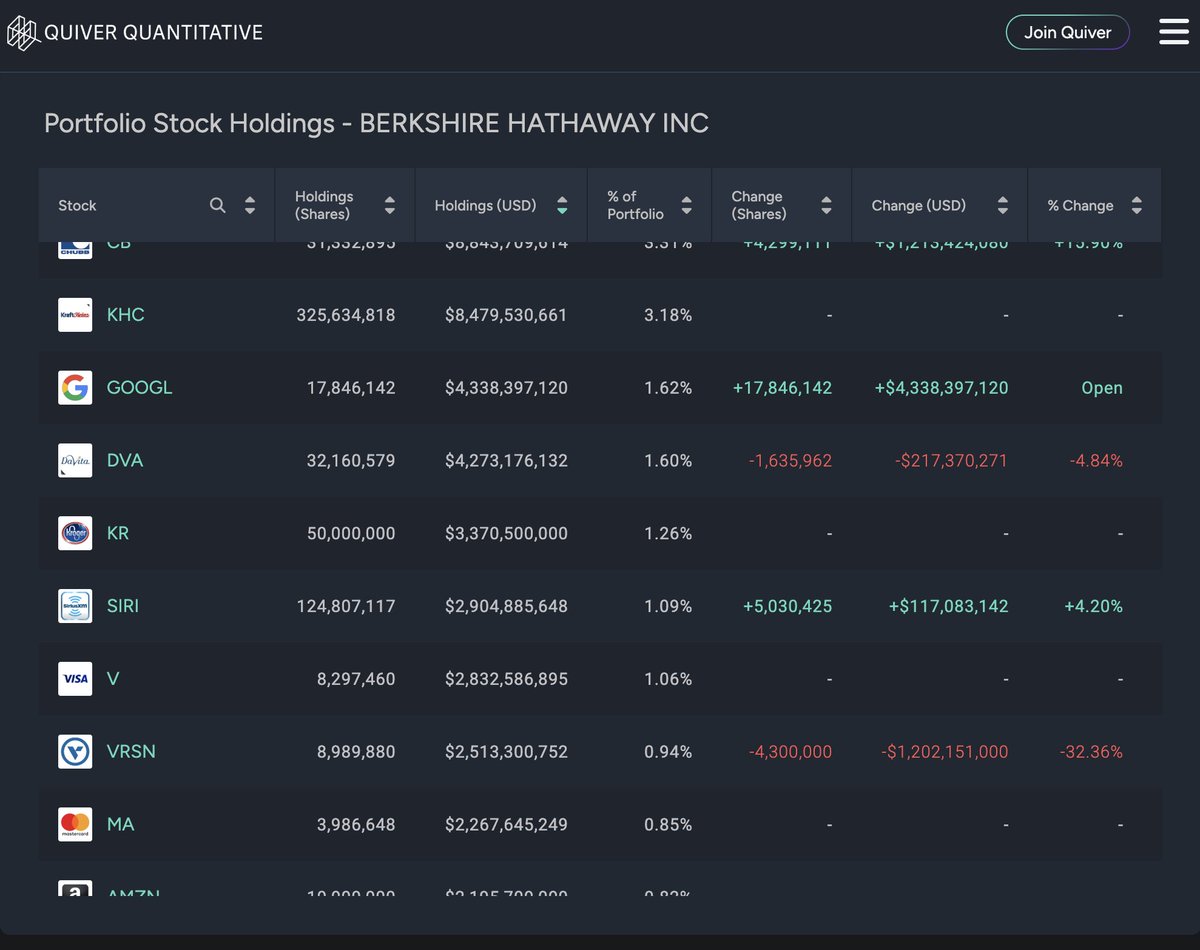This screenshot has width=1200, height=950.
Task: Click the Kraft Heinz logo icon
Action: [x=75, y=315]
